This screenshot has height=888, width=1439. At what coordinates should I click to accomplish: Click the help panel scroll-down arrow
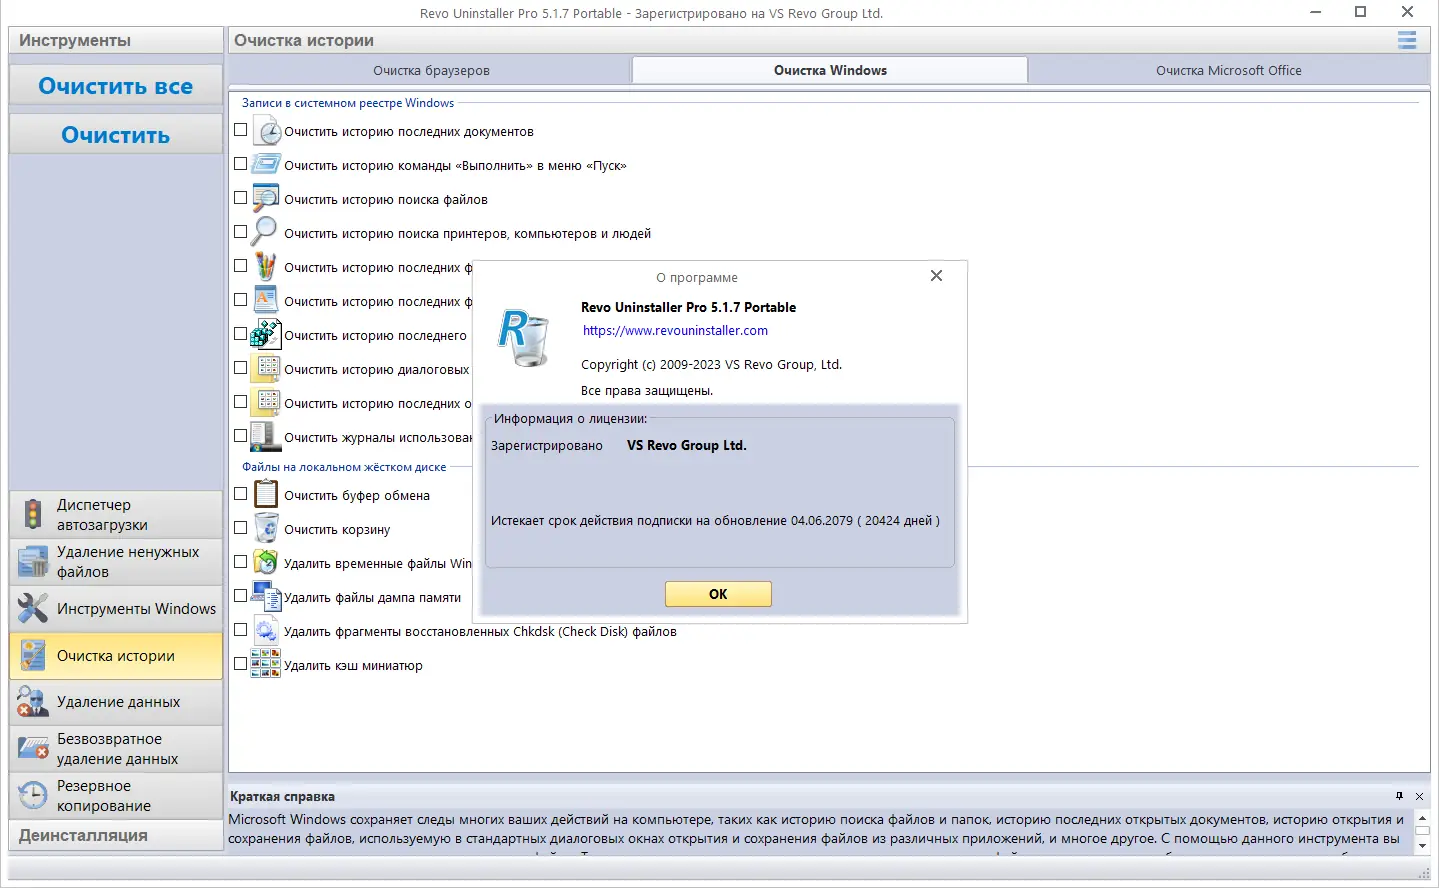[1422, 845]
